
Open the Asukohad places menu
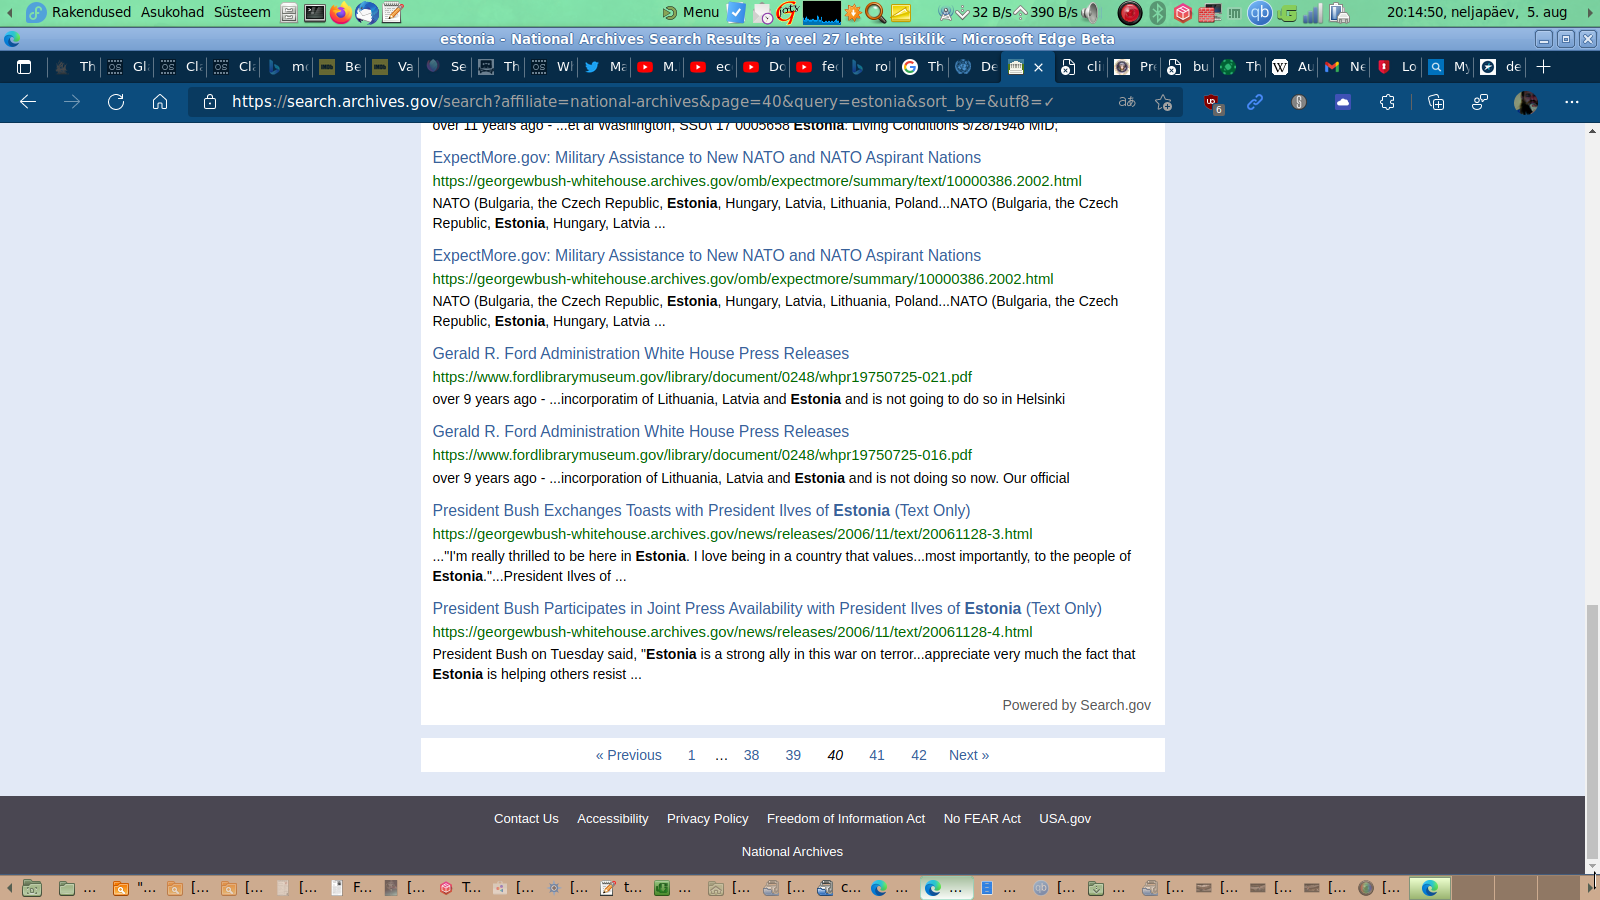click(x=172, y=12)
